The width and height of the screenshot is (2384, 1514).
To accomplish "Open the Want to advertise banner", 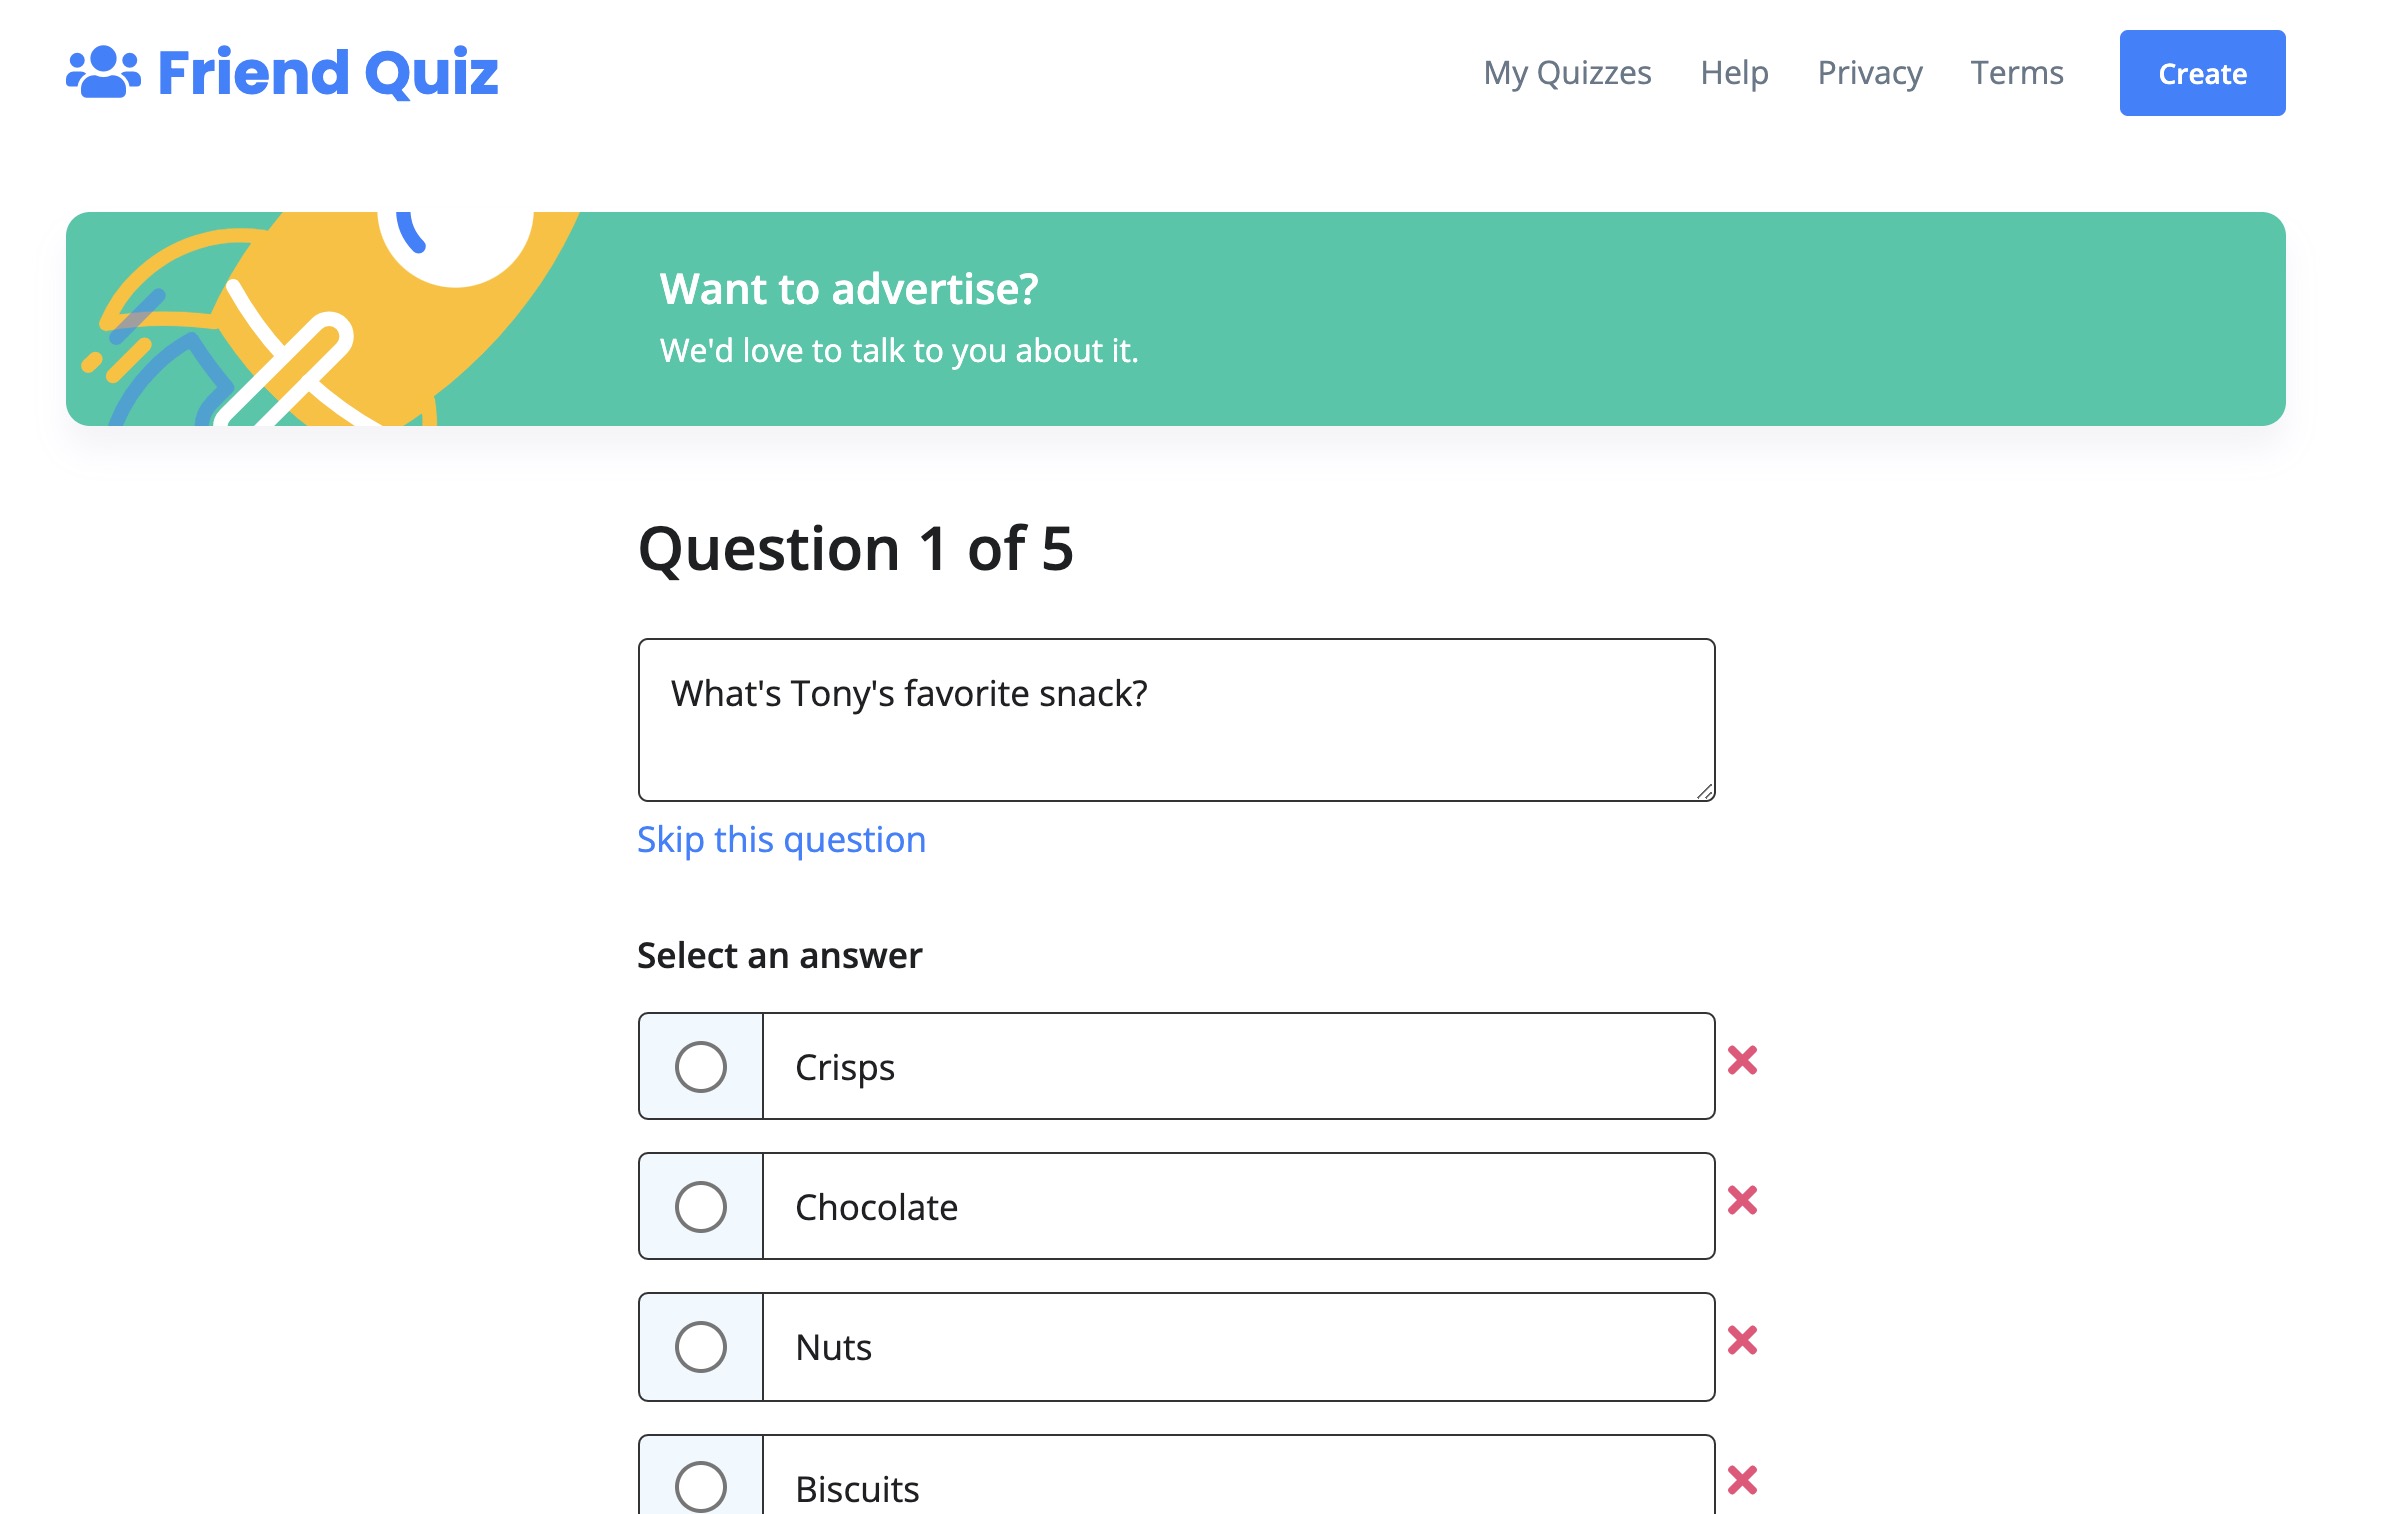I will coord(1176,319).
